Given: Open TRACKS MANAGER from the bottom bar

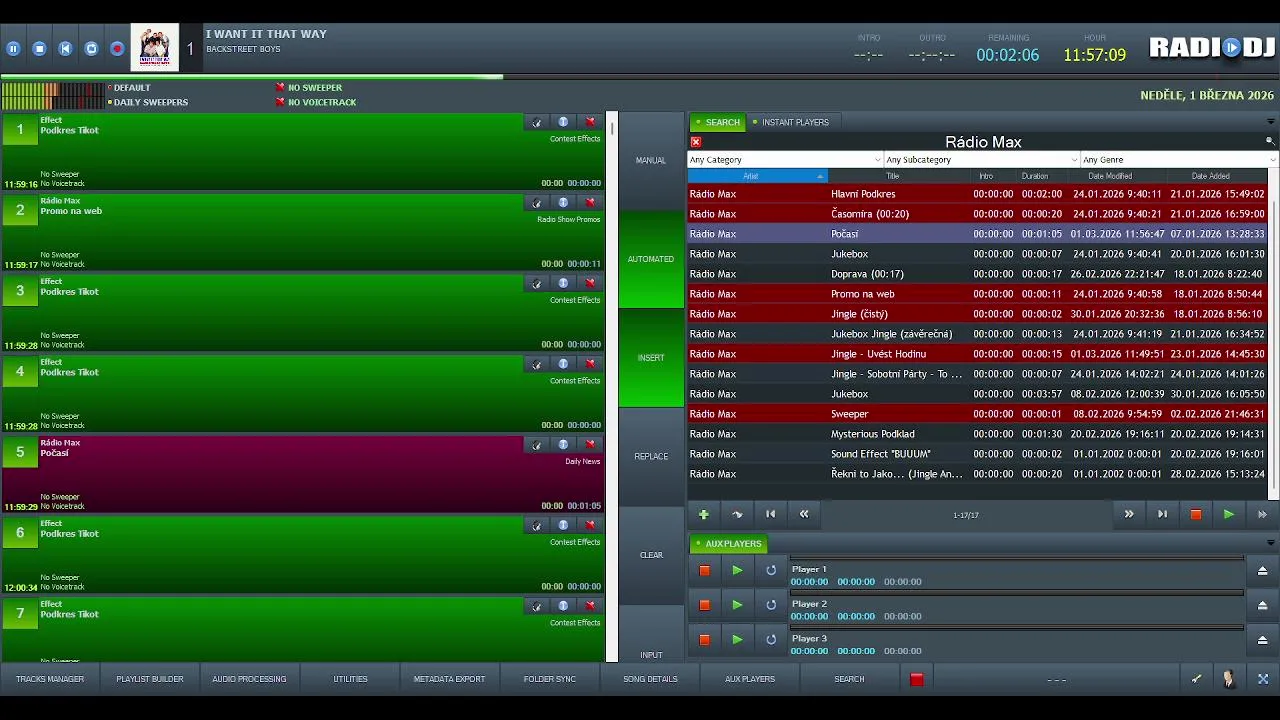Looking at the screenshot, I should (x=50, y=679).
